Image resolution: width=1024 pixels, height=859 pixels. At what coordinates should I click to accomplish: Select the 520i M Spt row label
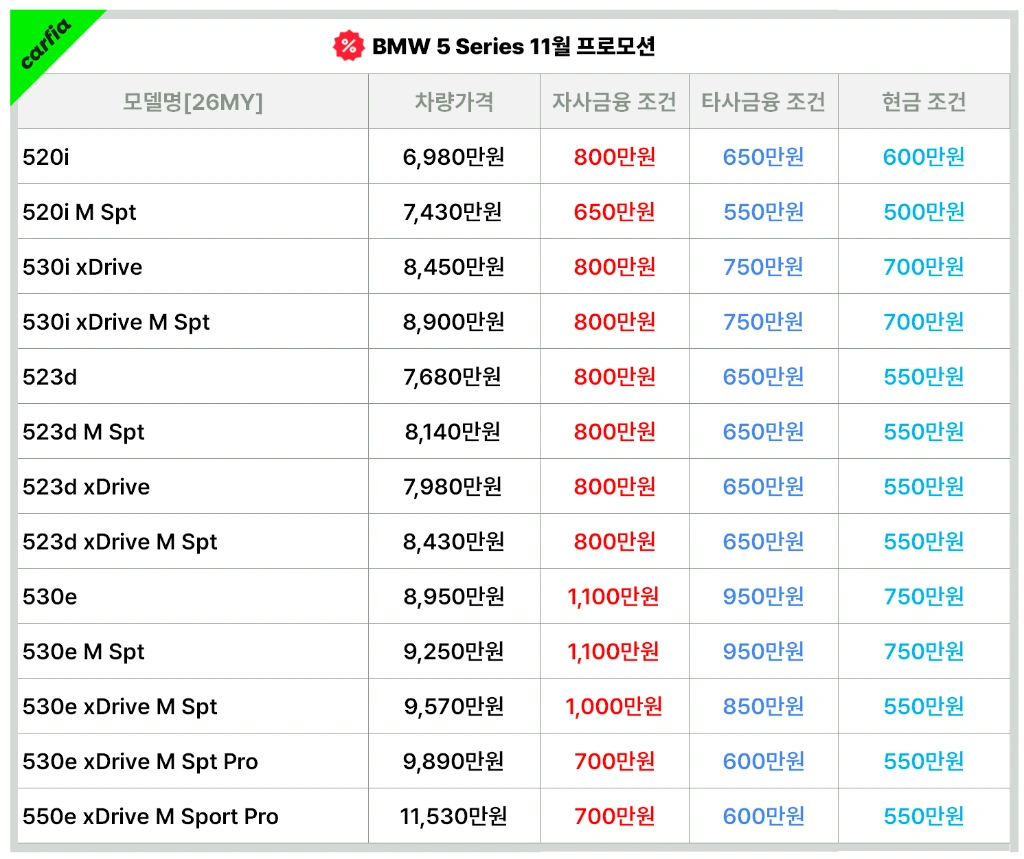tap(79, 212)
